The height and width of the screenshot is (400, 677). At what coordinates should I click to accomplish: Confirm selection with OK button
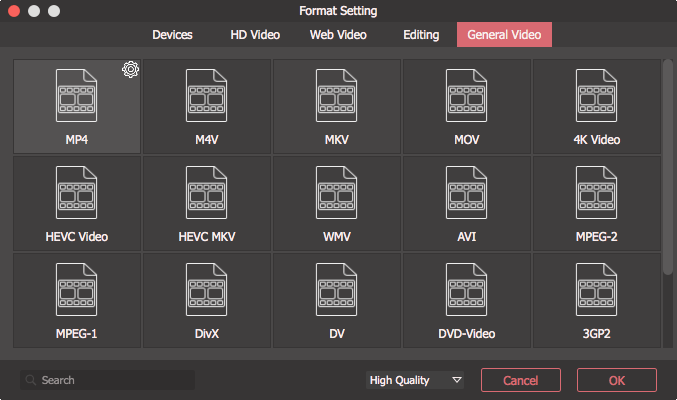(x=617, y=380)
